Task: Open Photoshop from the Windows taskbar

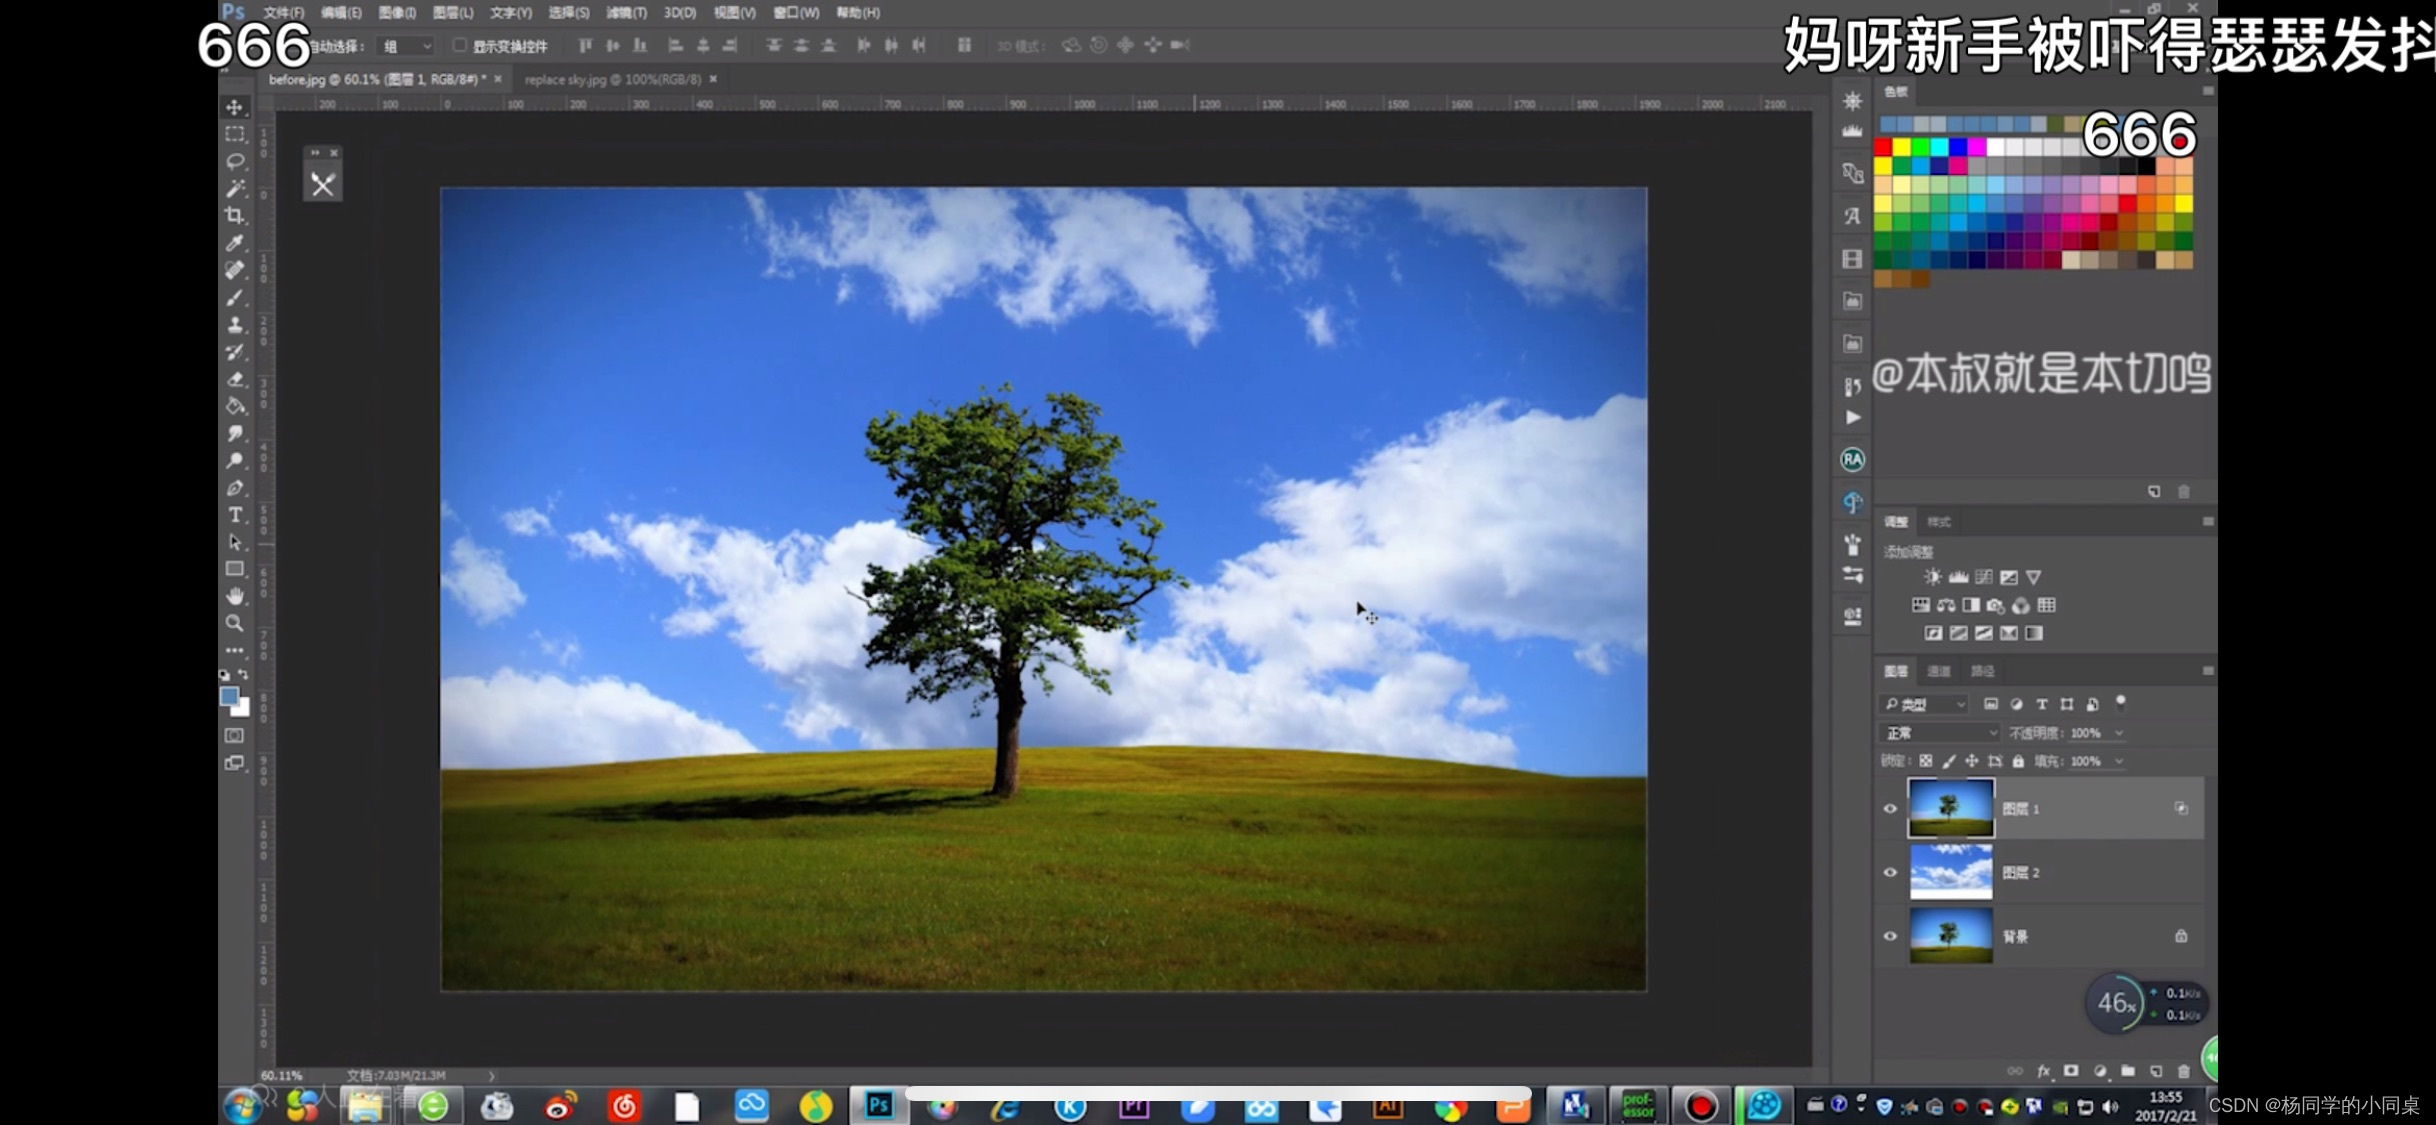Action: 879,1105
